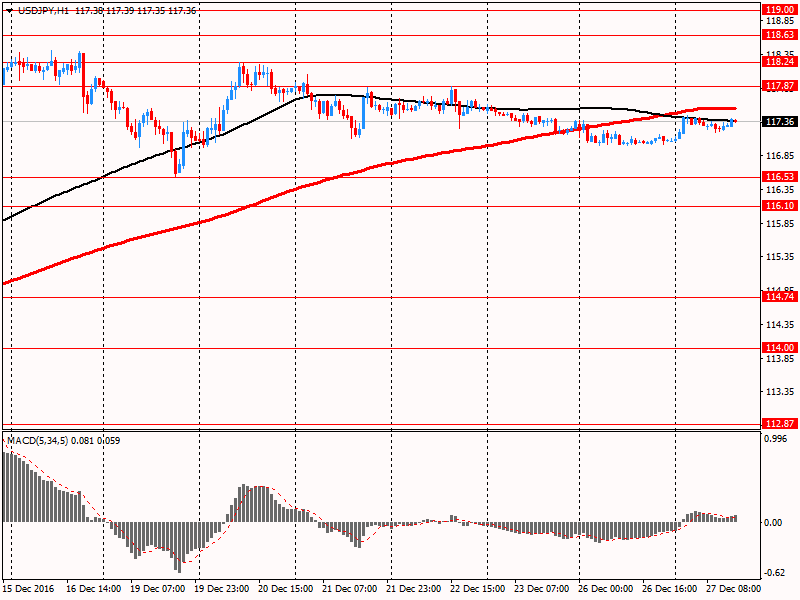This screenshot has height=600, width=800.
Task: Select the 119.00 red price label
Action: [x=778, y=9]
